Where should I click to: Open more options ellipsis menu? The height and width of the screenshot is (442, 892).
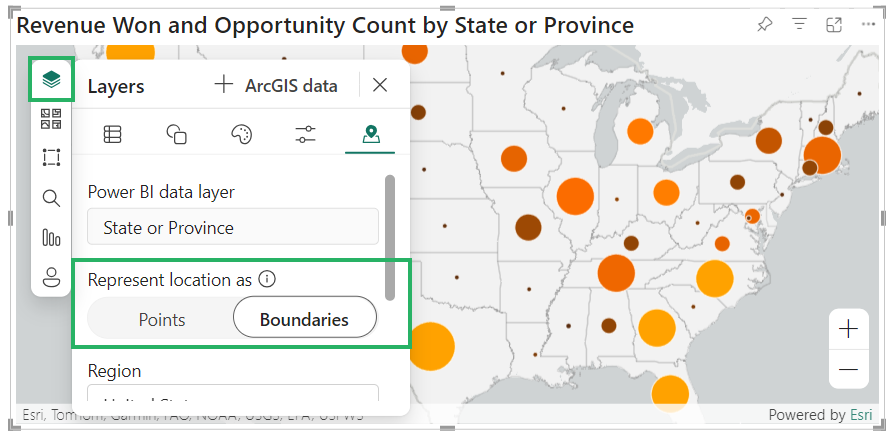tap(867, 25)
